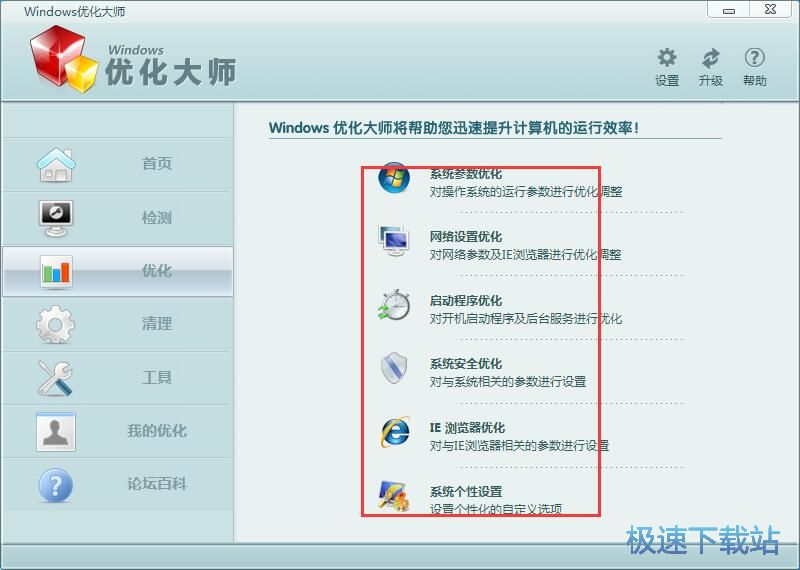This screenshot has width=800, height=570.
Task: Select the 优化 tab label
Action: point(157,270)
